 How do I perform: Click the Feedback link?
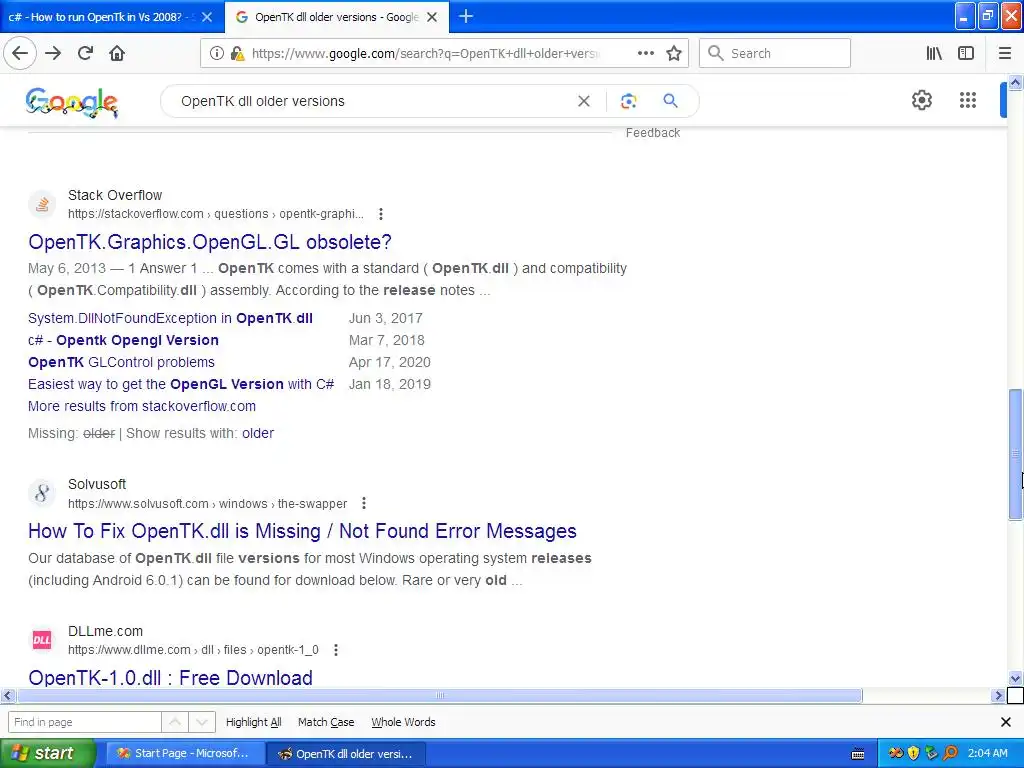tap(653, 133)
